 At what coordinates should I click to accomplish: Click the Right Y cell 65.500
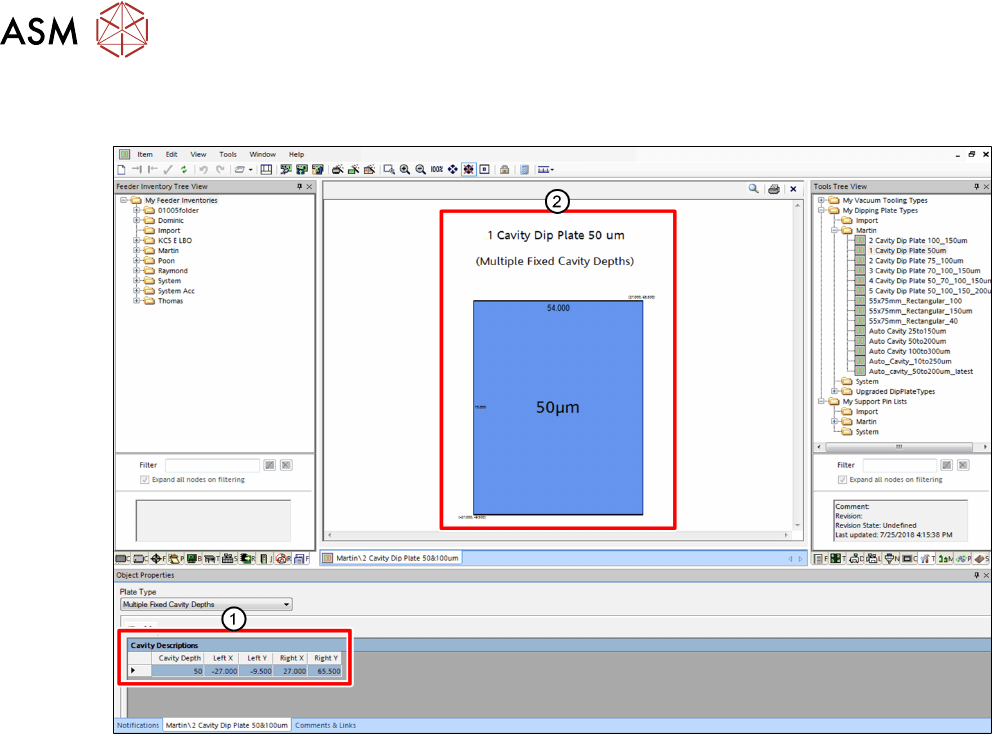coord(325,671)
